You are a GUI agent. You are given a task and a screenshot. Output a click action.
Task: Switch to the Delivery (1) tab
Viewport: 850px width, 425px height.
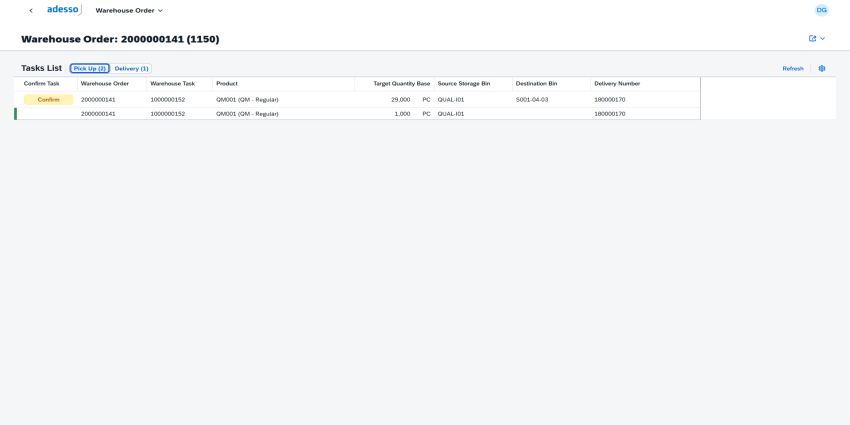pos(131,69)
